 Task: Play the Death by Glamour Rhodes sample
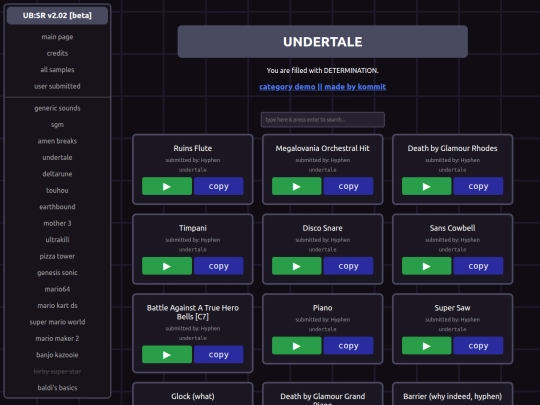pos(426,186)
